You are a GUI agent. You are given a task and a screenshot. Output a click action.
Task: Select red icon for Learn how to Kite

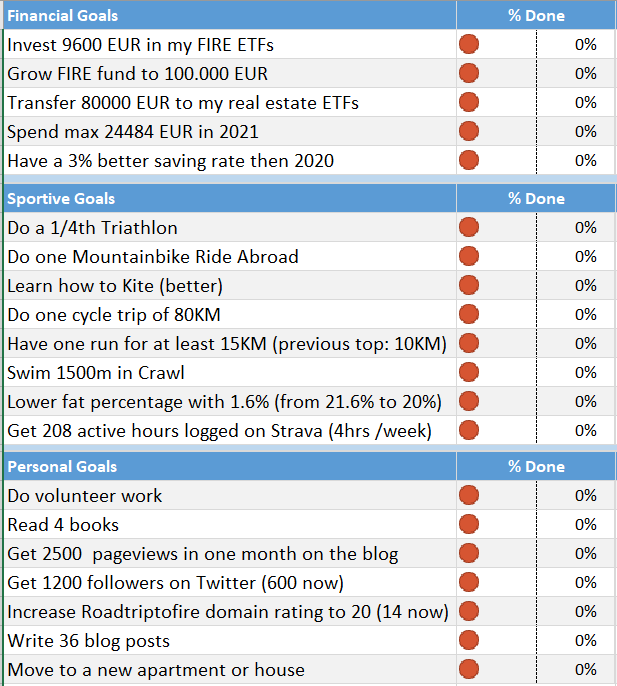[x=468, y=286]
